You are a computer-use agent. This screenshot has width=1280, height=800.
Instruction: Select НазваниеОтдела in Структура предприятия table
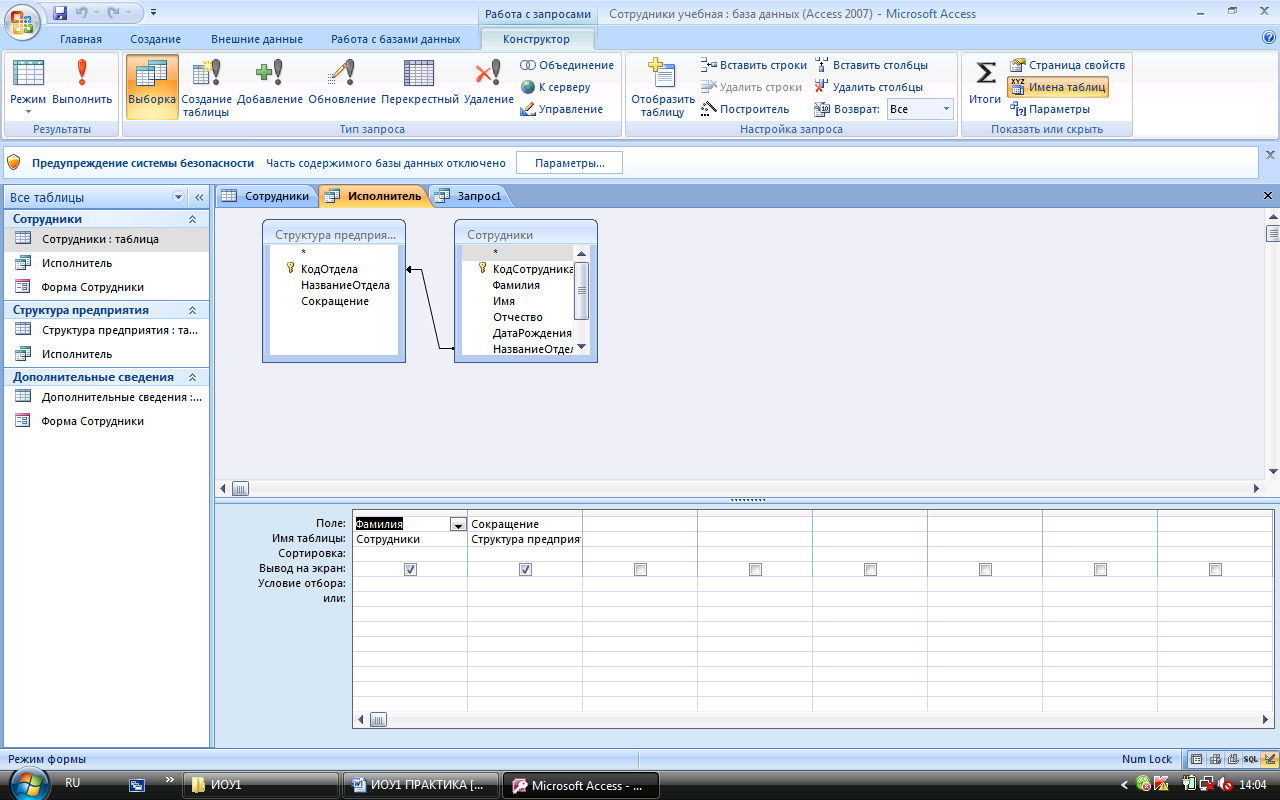click(345, 285)
